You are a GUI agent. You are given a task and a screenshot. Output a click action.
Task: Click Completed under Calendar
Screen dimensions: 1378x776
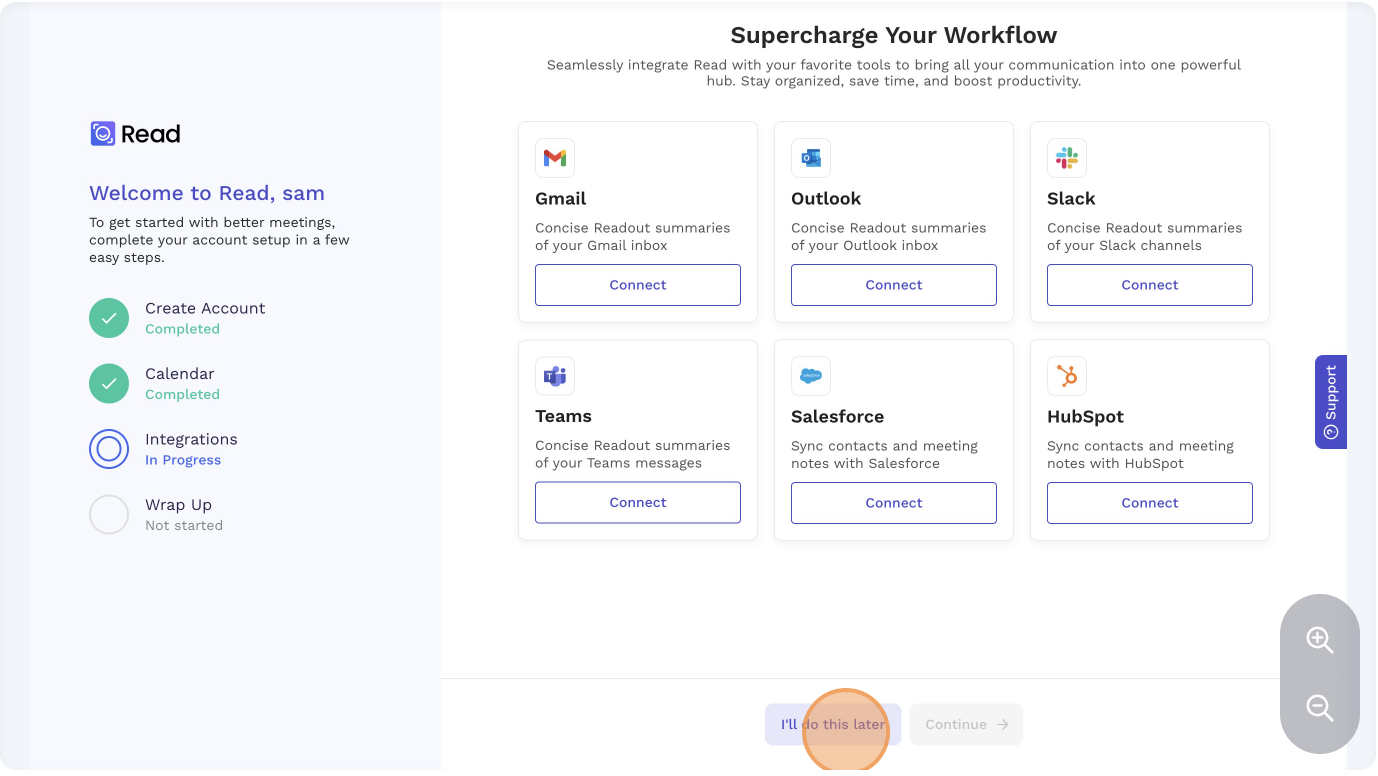[x=182, y=394]
